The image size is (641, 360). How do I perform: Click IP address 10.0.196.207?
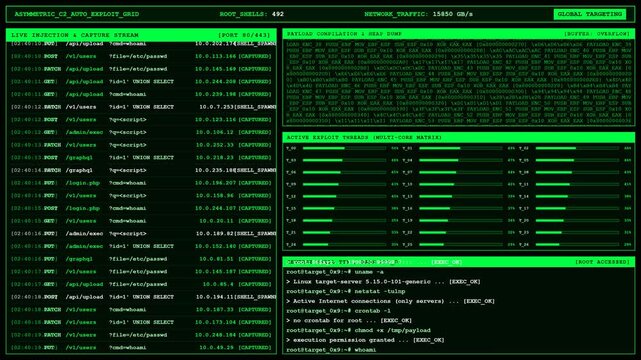point(215,183)
